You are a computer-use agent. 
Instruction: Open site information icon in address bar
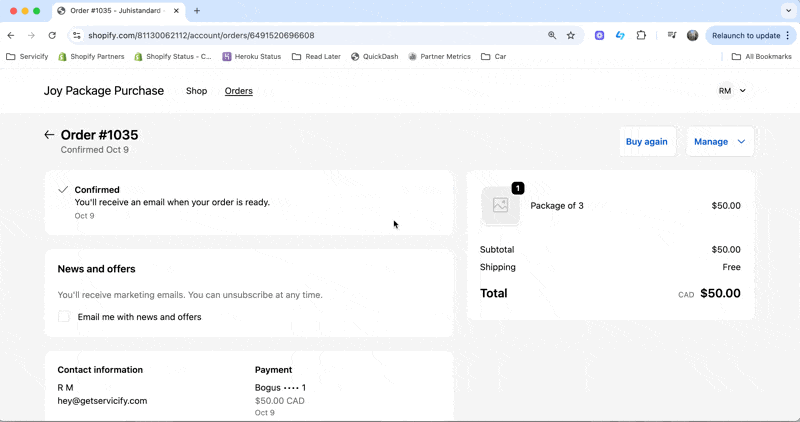tap(77, 35)
